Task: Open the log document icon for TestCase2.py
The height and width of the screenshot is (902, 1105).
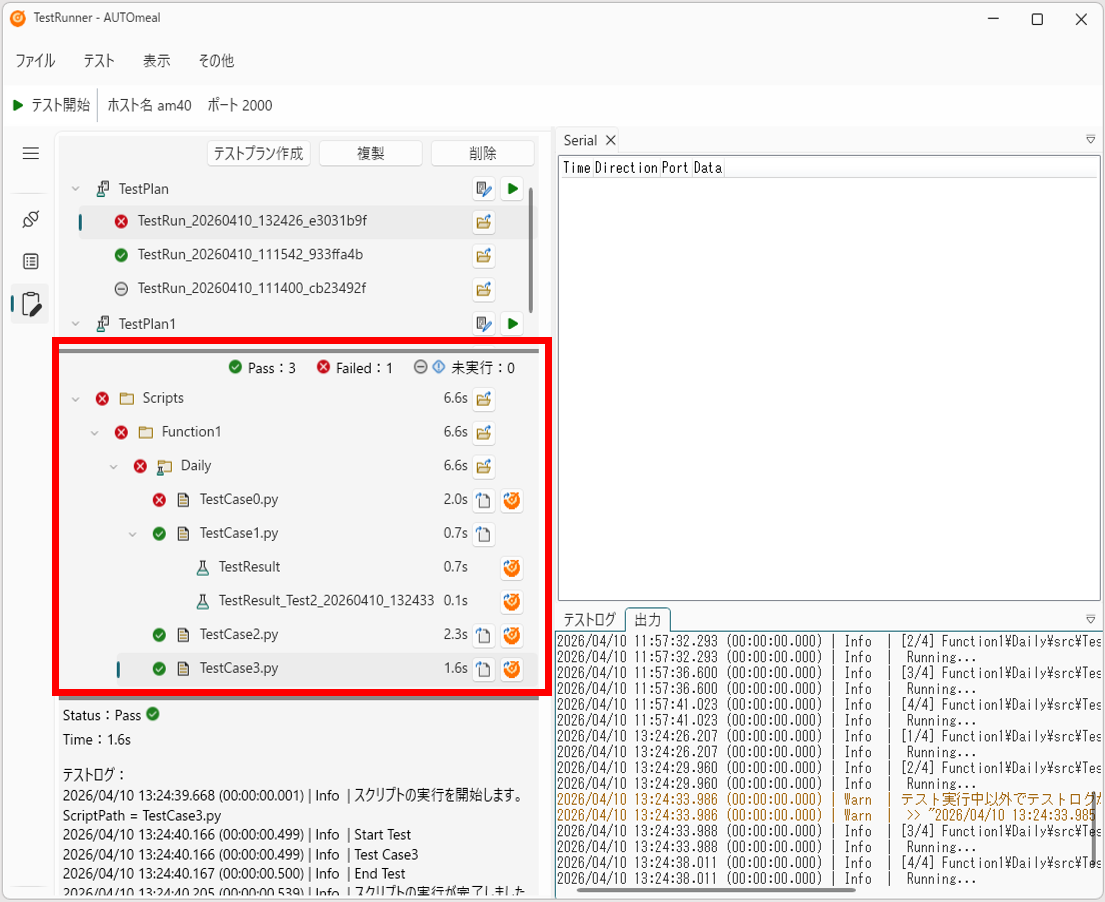Action: click(x=483, y=635)
